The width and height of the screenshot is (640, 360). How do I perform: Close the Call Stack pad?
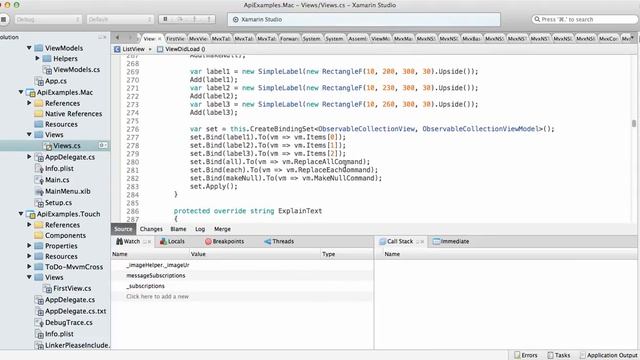tap(422, 242)
